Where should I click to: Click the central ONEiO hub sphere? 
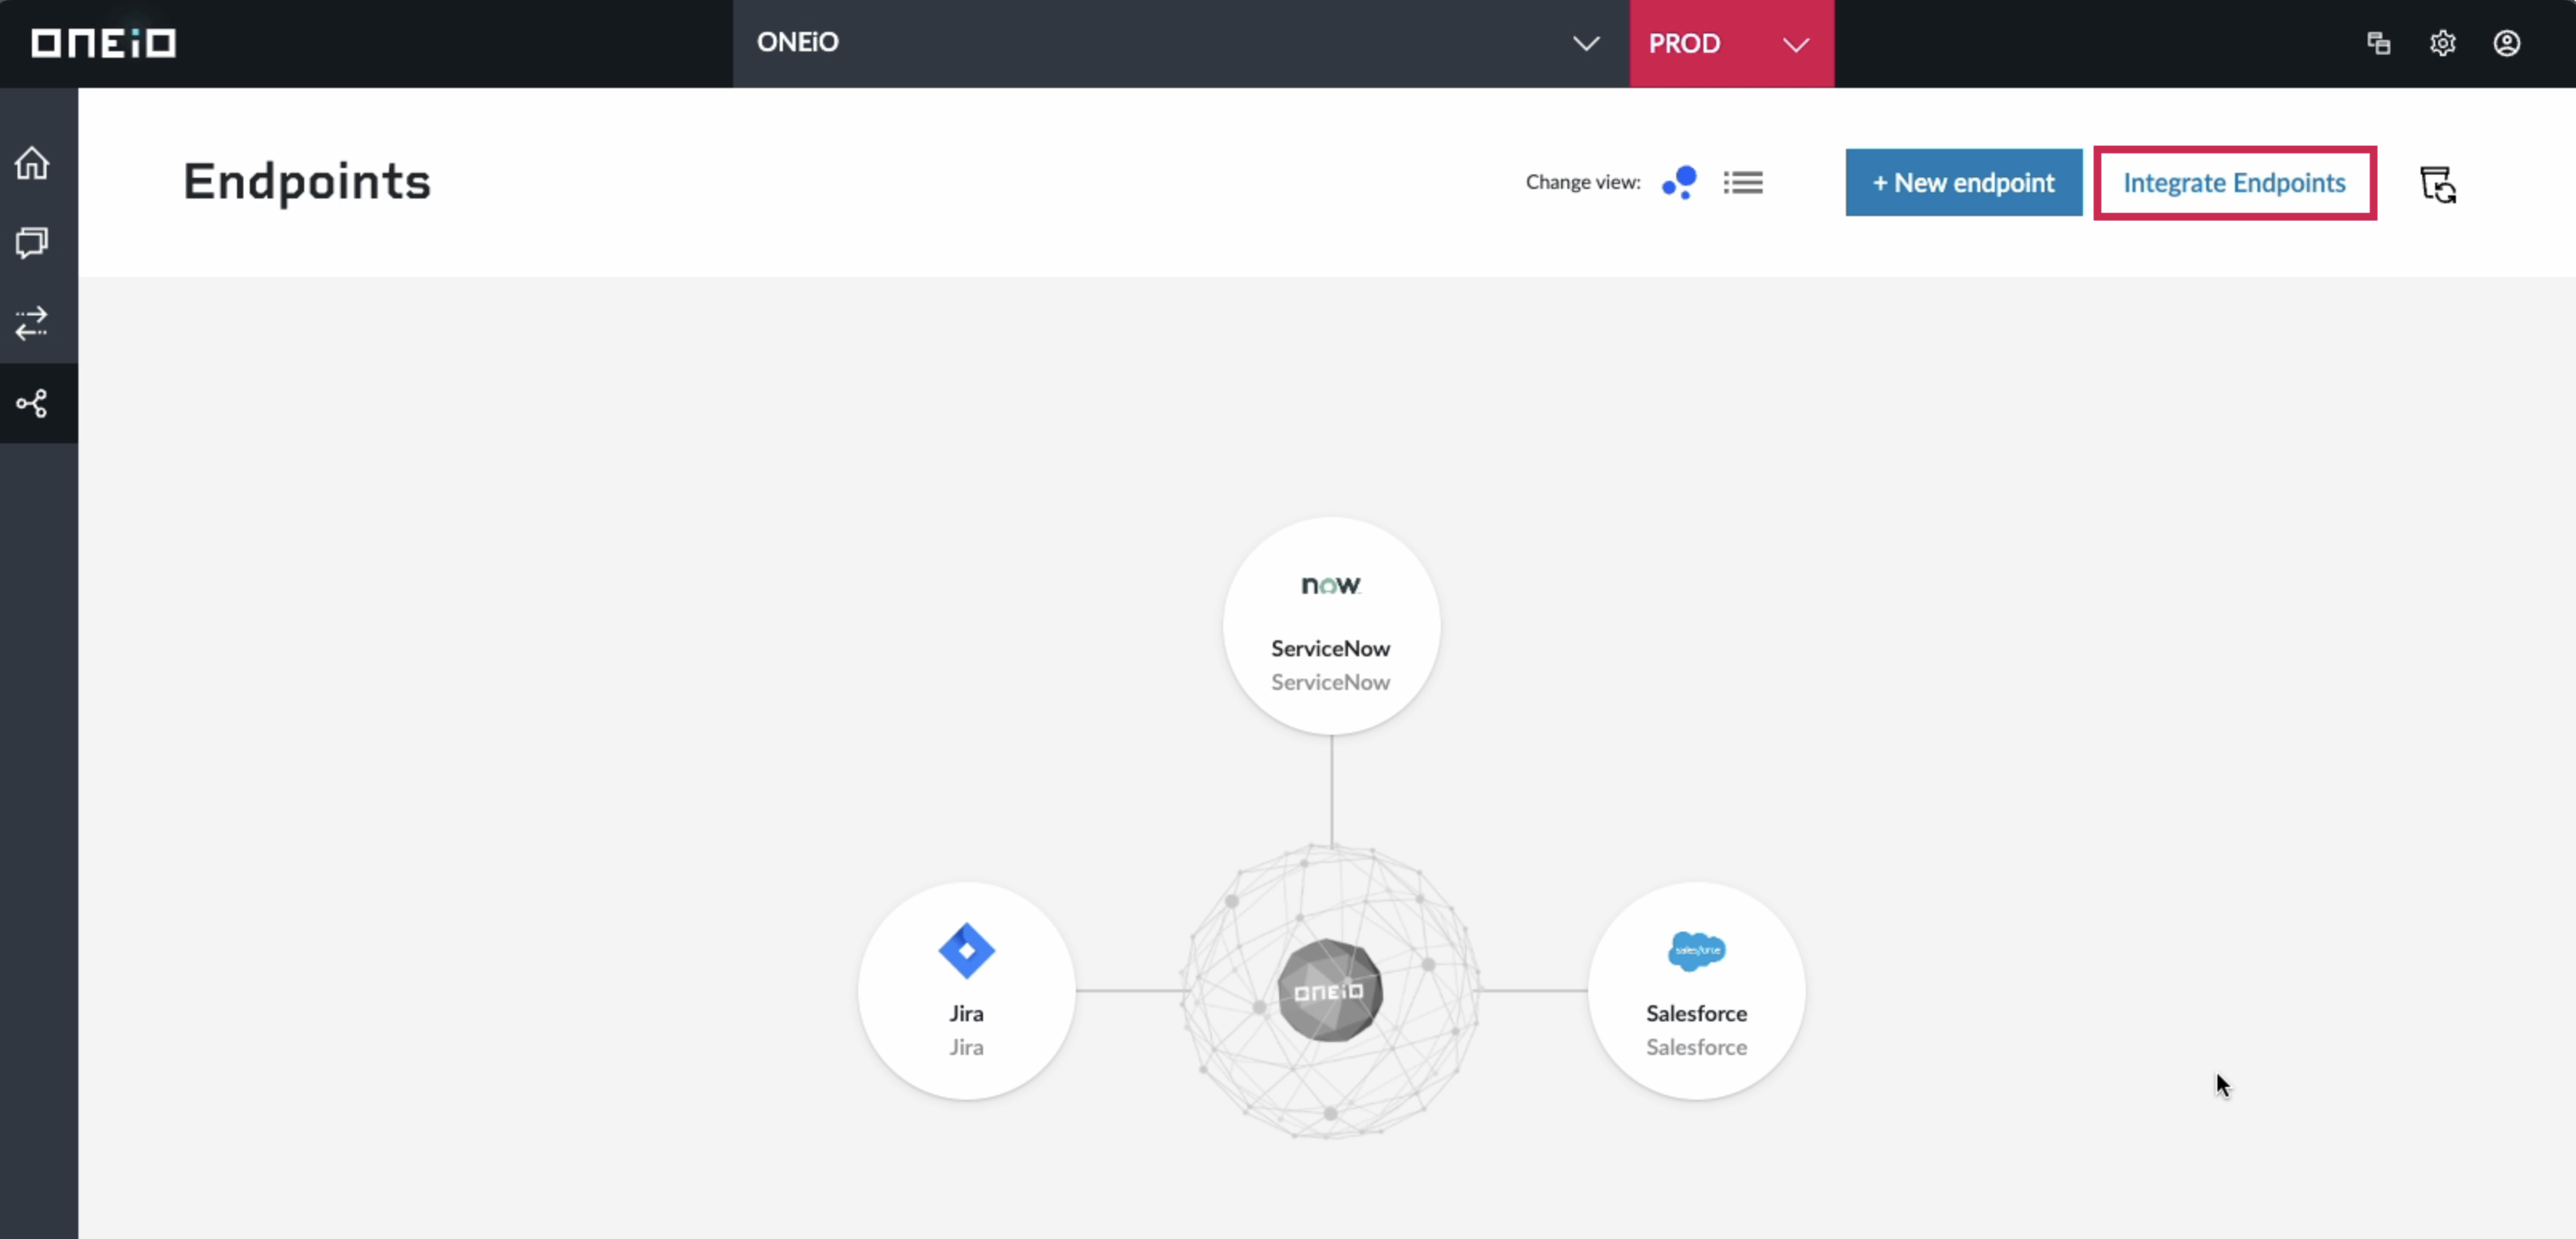click(1331, 991)
